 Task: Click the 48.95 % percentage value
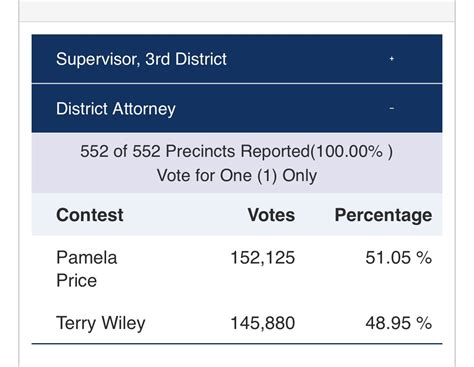coord(399,323)
